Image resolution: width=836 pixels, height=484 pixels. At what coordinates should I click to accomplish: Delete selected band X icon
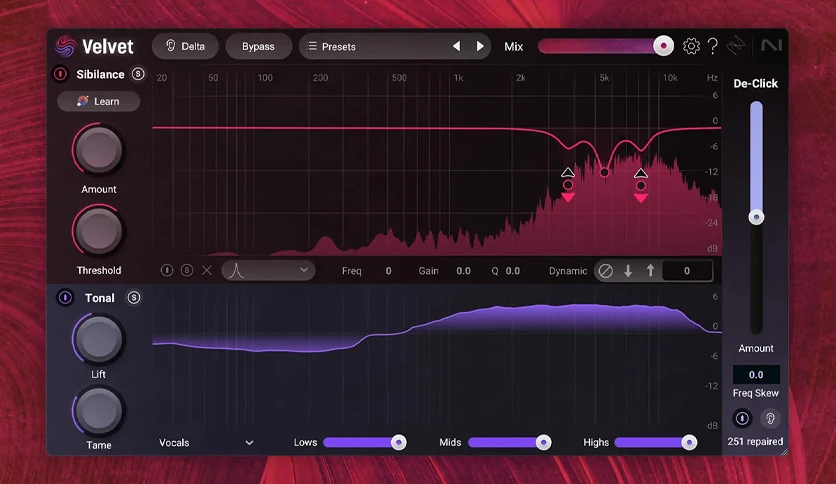[207, 270]
